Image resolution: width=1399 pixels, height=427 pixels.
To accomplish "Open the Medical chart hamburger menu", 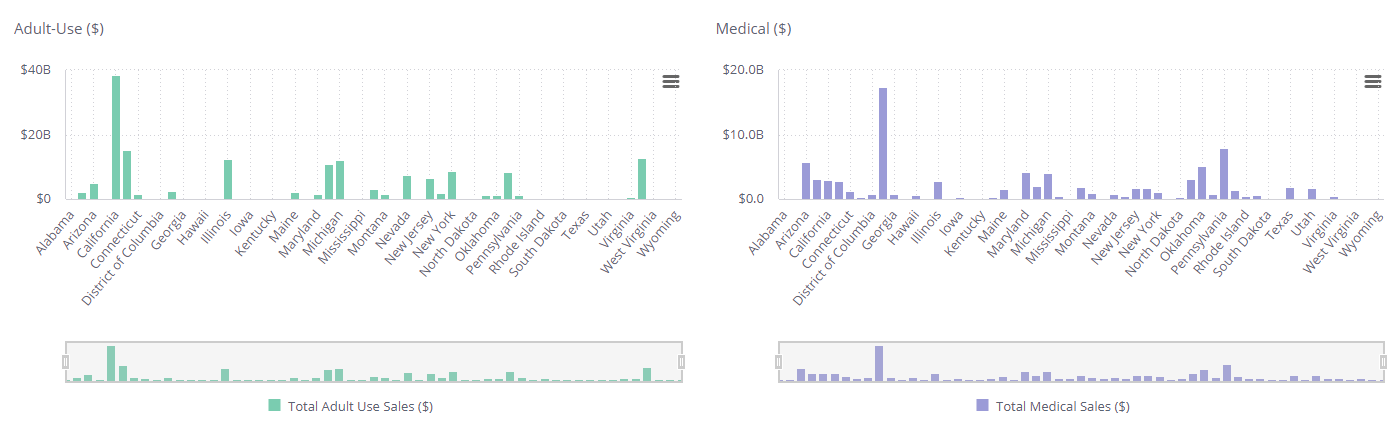I will pos(1374,82).
